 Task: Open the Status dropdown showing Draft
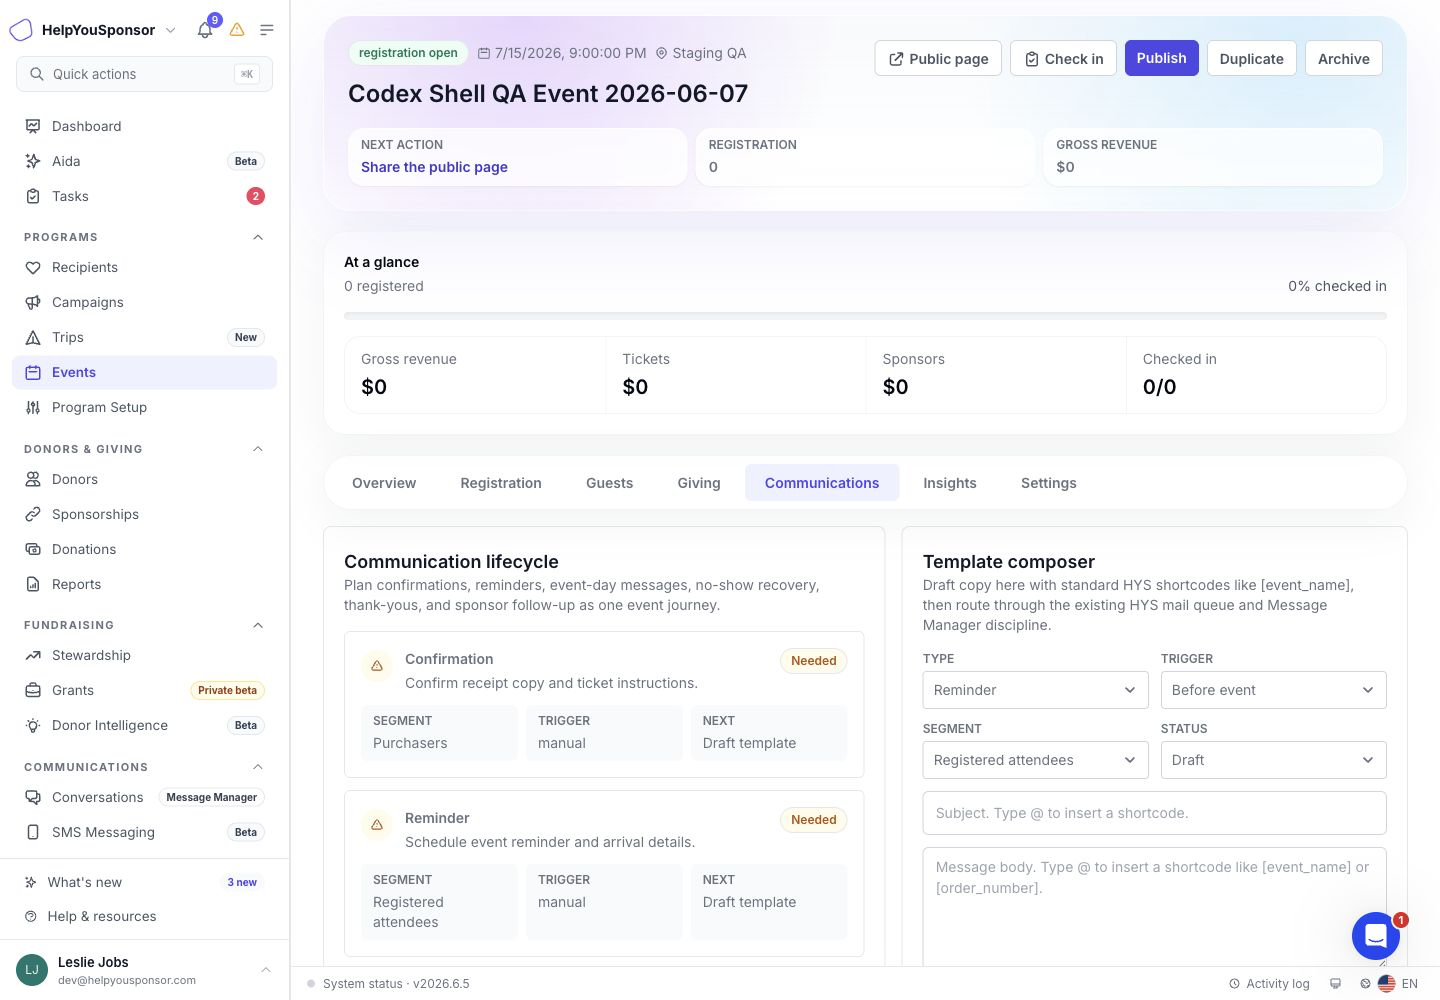[1273, 760]
